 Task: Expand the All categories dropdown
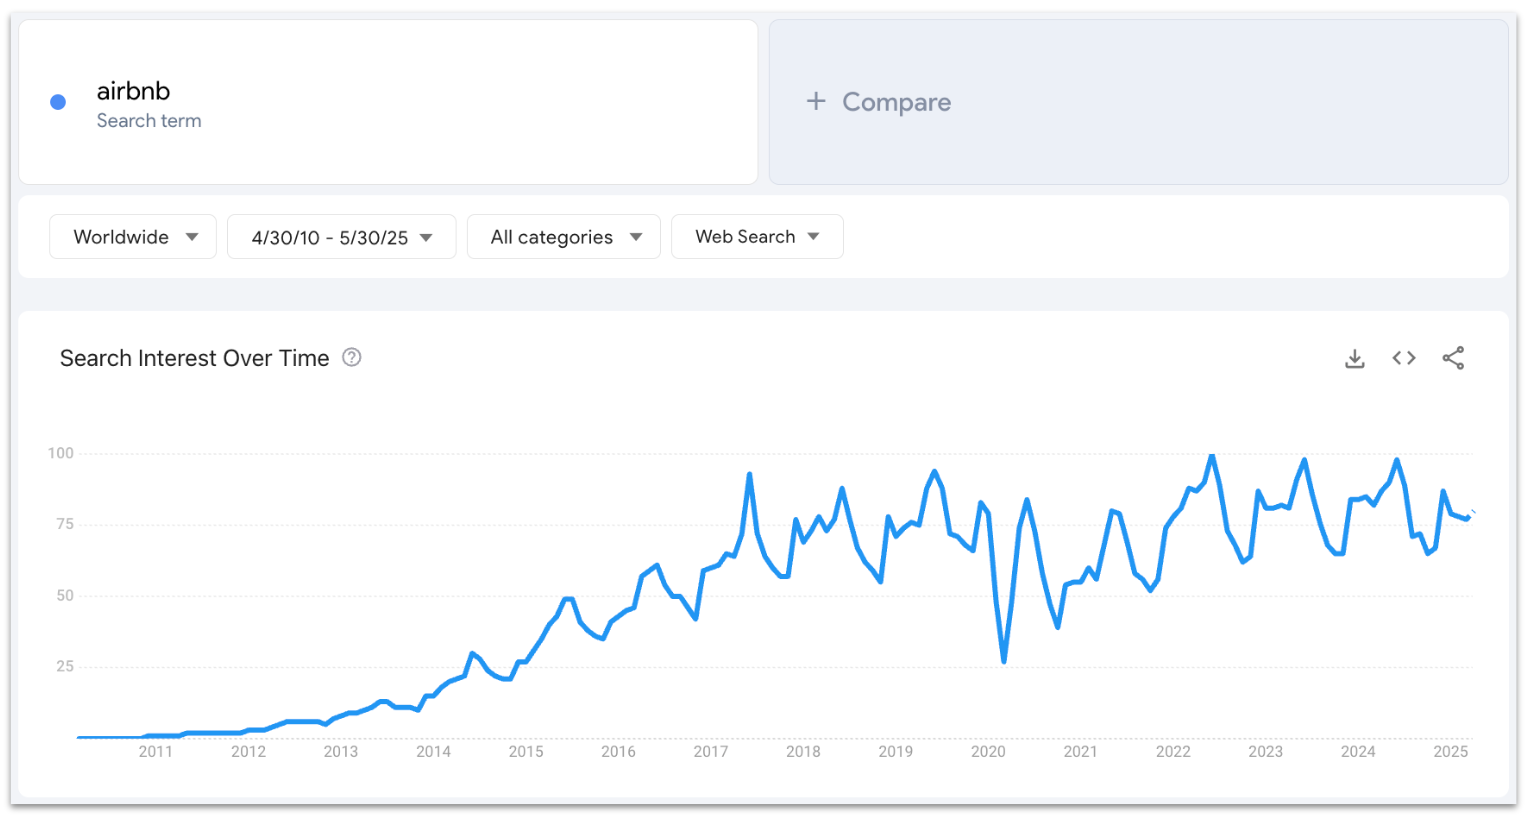point(564,237)
